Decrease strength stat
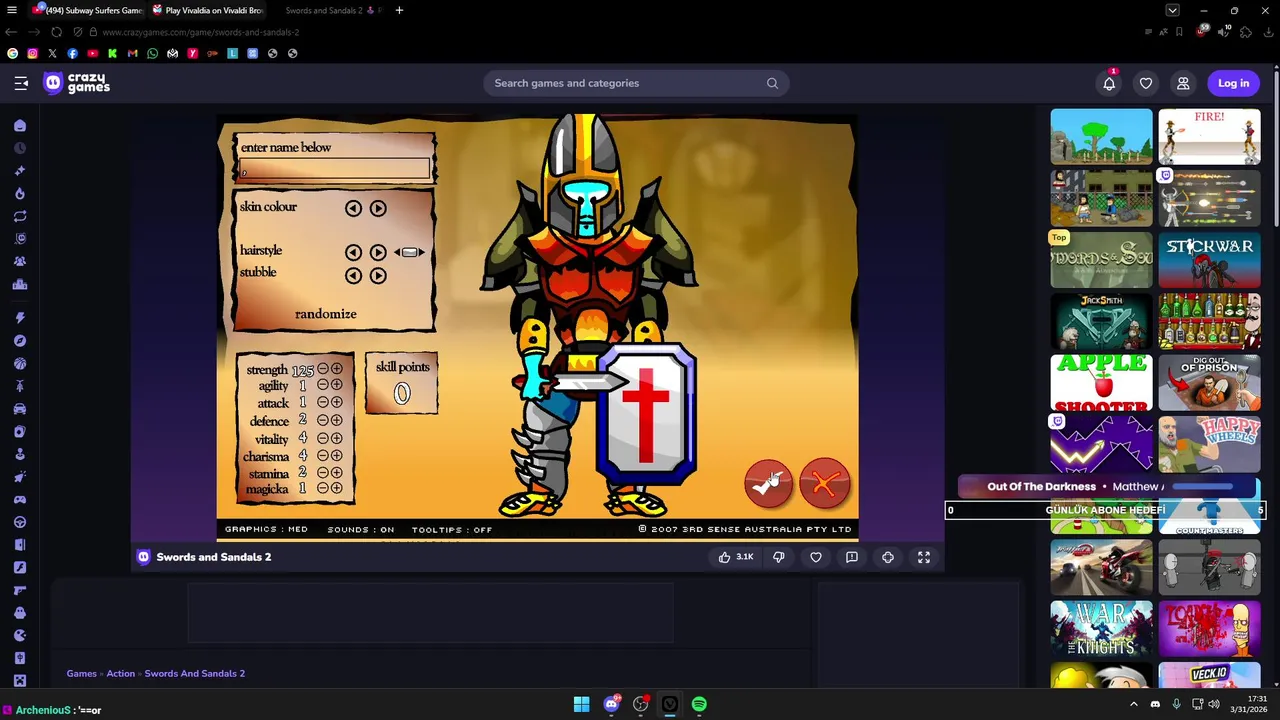The height and width of the screenshot is (720, 1280). (323, 369)
